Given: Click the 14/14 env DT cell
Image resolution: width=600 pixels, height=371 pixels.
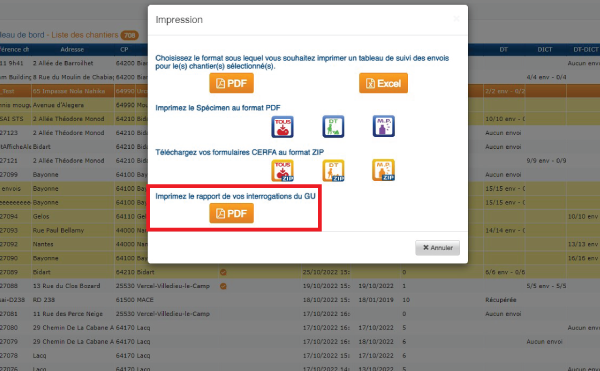Looking at the screenshot, I should 505,230.
